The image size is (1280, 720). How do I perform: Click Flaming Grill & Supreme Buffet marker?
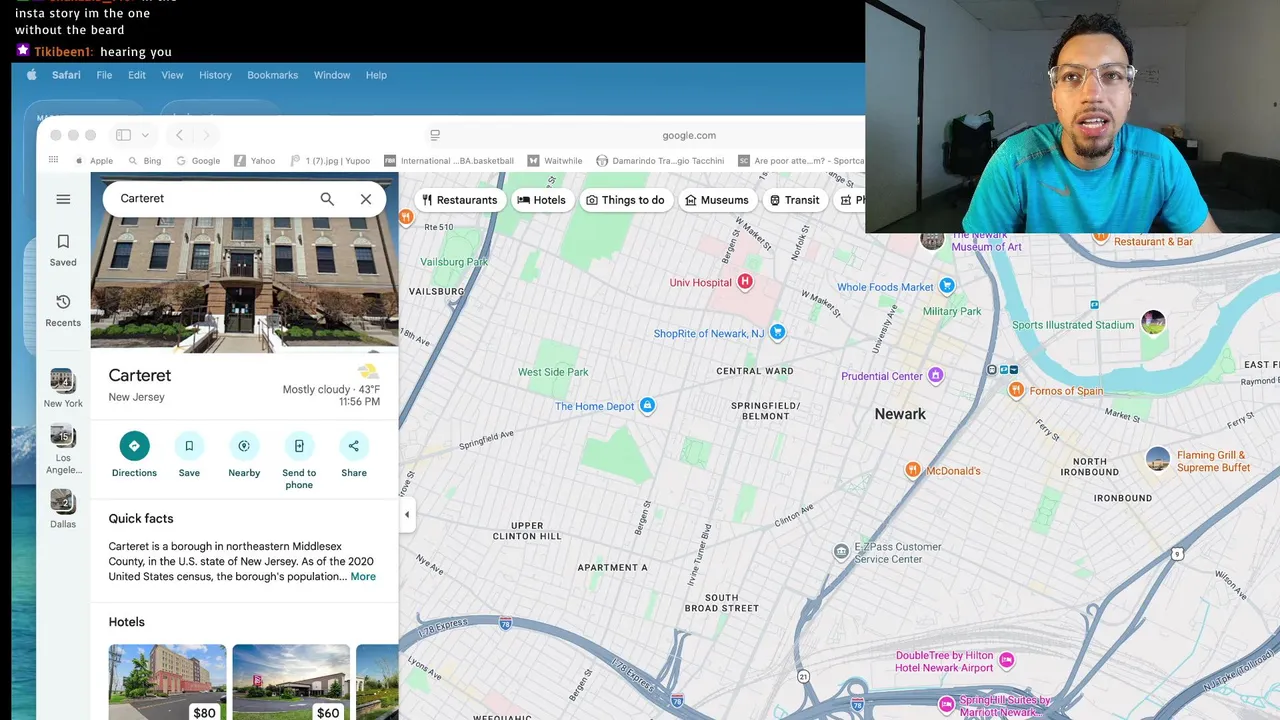point(1158,460)
